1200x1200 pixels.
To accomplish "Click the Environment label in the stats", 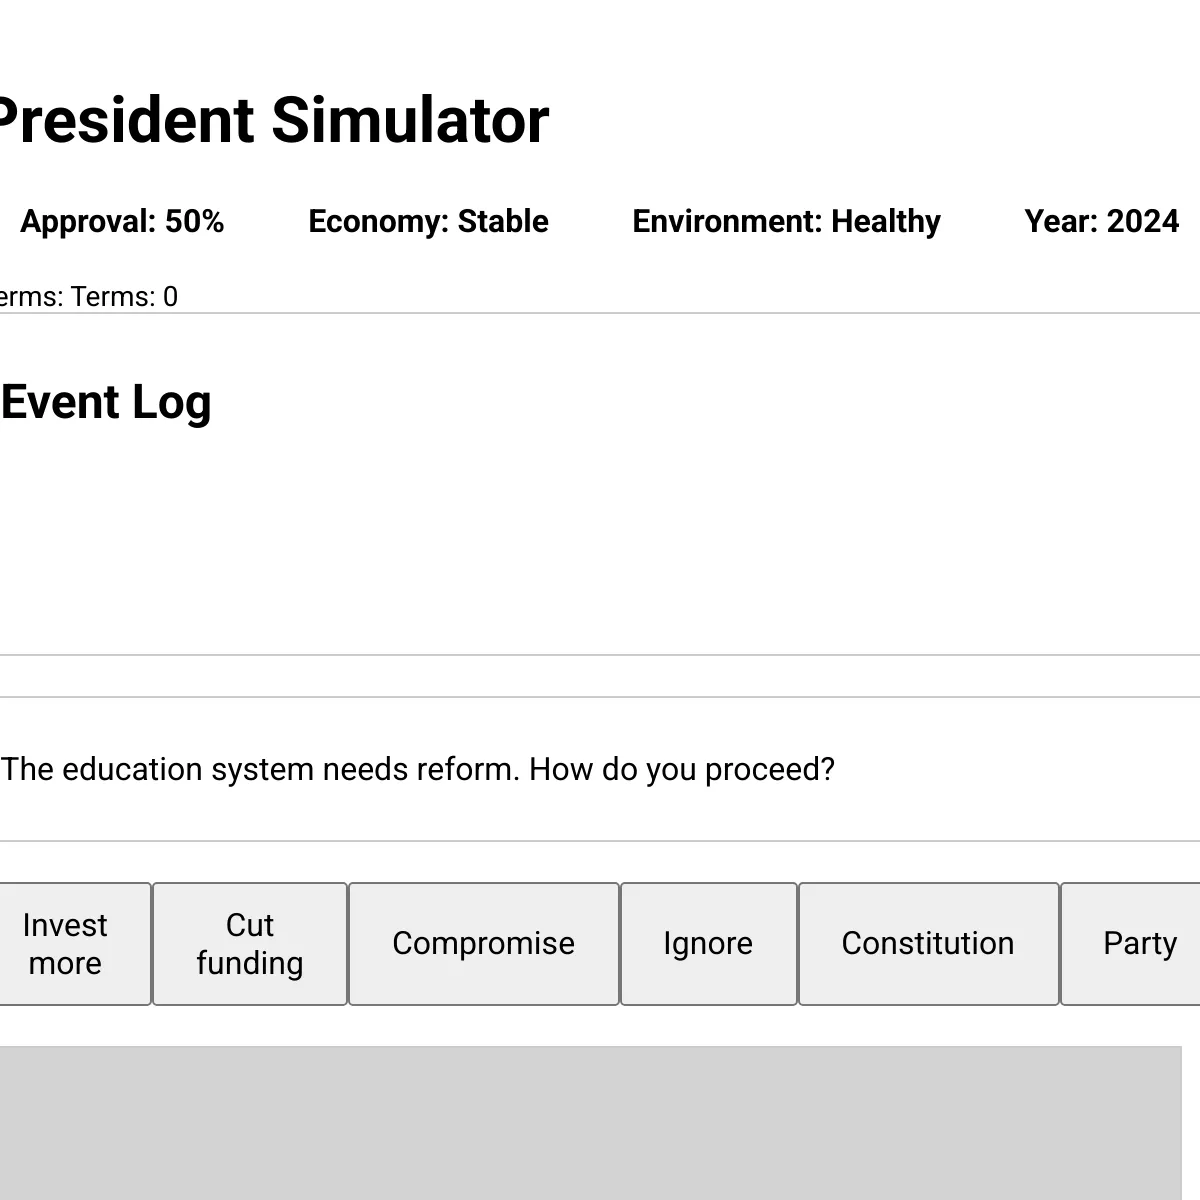I will pyautogui.click(x=727, y=221).
